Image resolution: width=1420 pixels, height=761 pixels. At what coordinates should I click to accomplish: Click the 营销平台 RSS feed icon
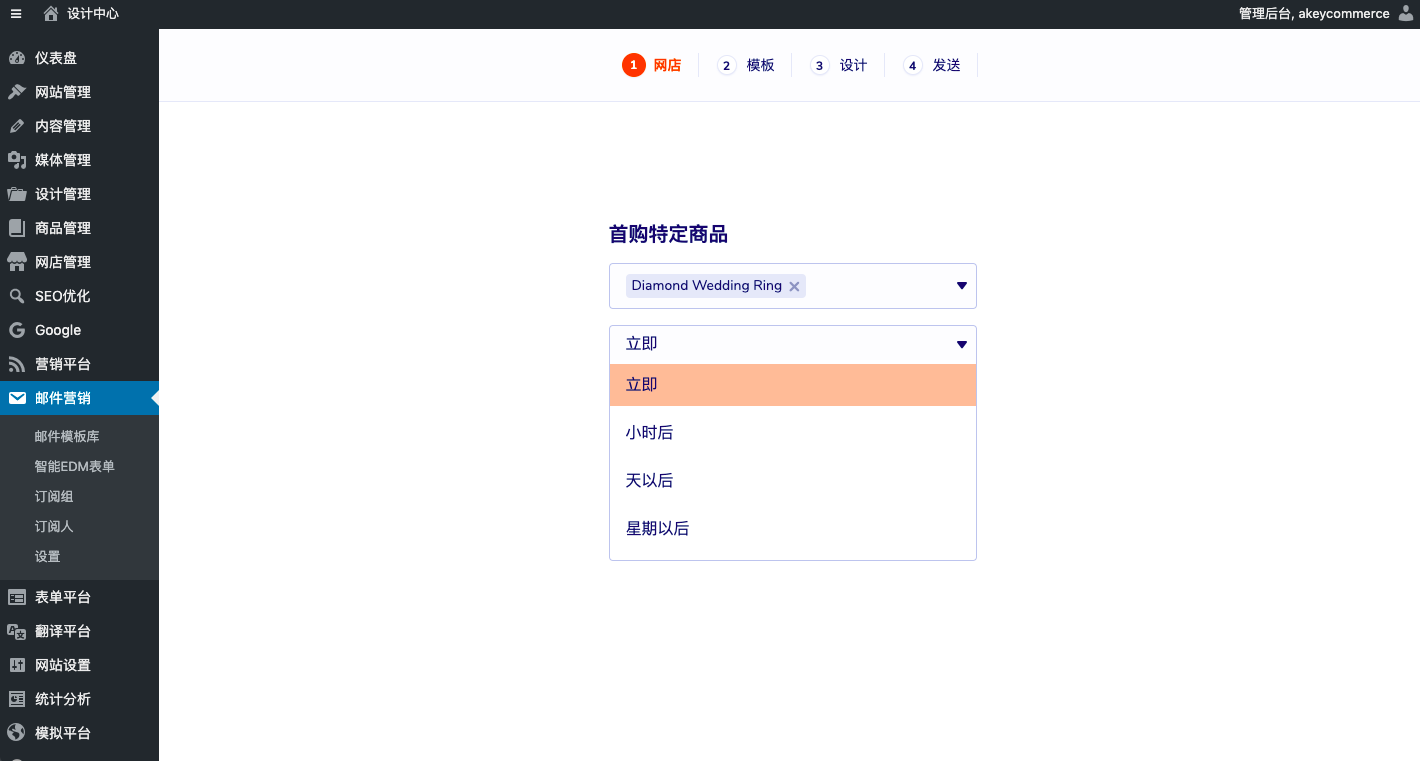click(x=17, y=364)
